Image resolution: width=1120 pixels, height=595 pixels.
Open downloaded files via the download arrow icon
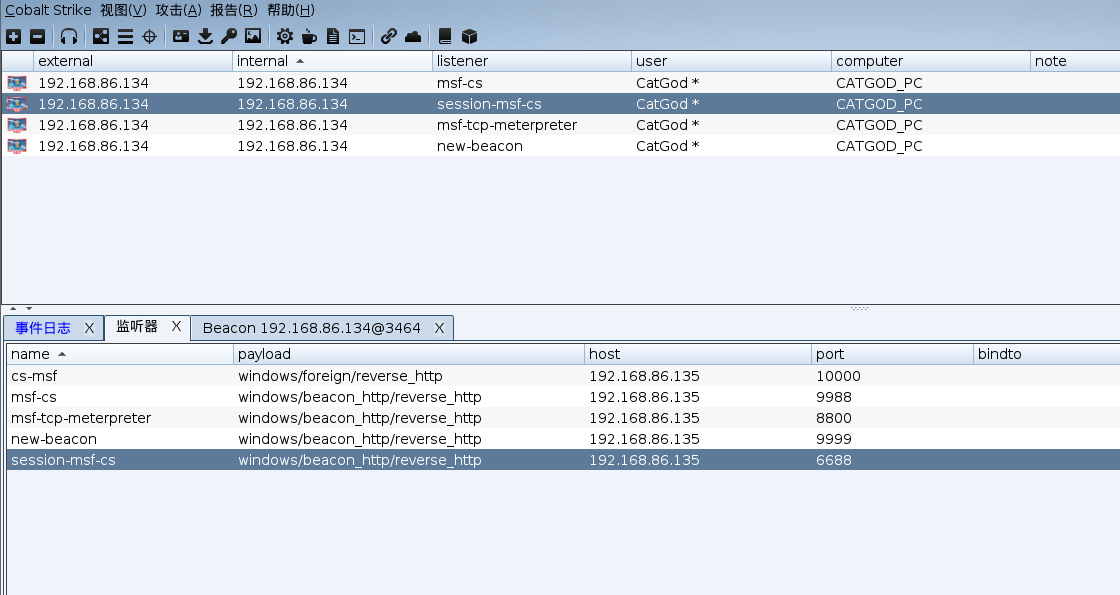(205, 36)
